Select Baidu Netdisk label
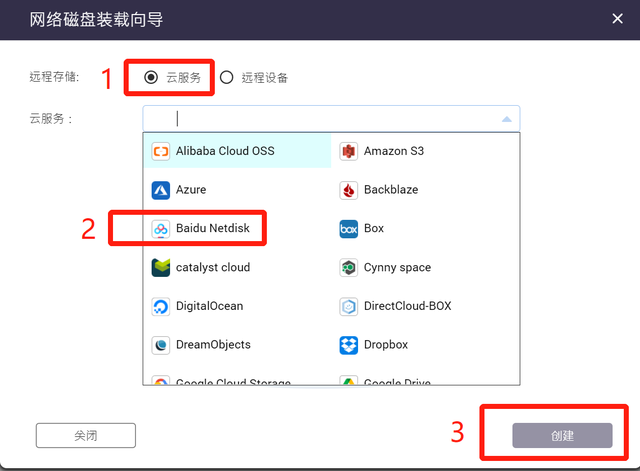This screenshot has width=640, height=471. pyautogui.click(x=213, y=228)
